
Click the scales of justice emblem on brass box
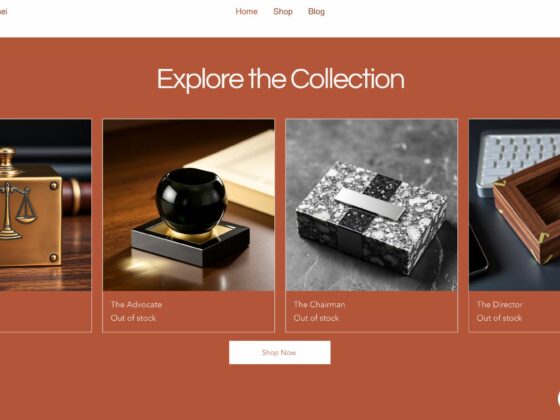17,211
